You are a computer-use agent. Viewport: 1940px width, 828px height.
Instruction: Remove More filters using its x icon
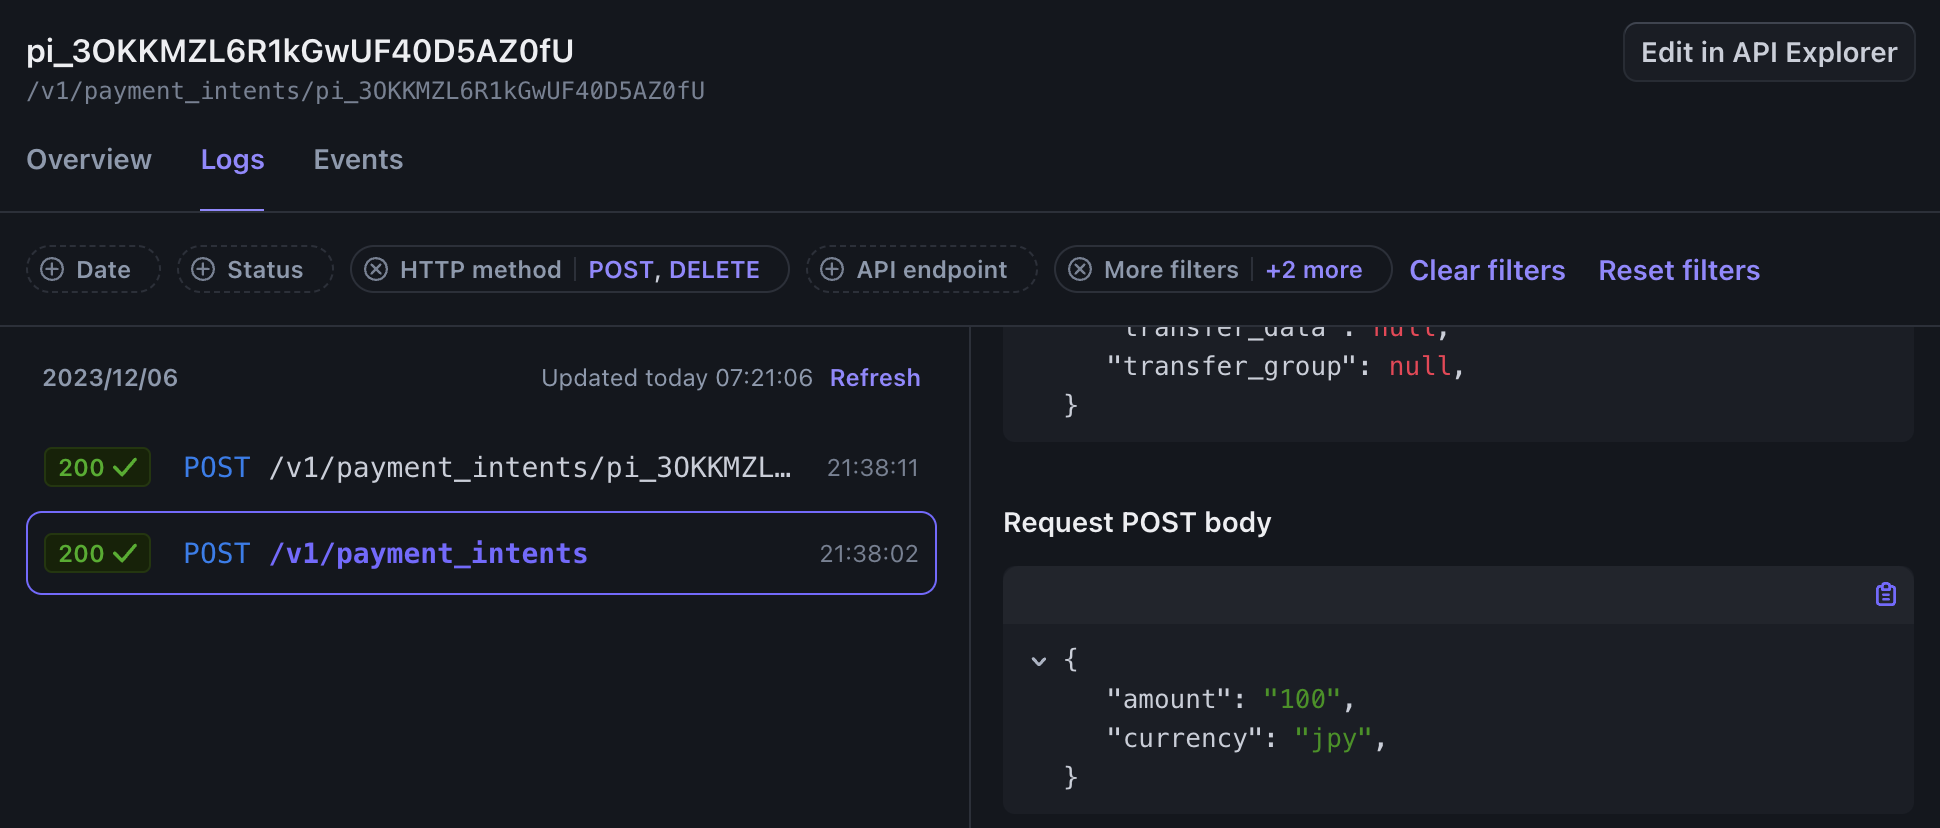(x=1080, y=270)
